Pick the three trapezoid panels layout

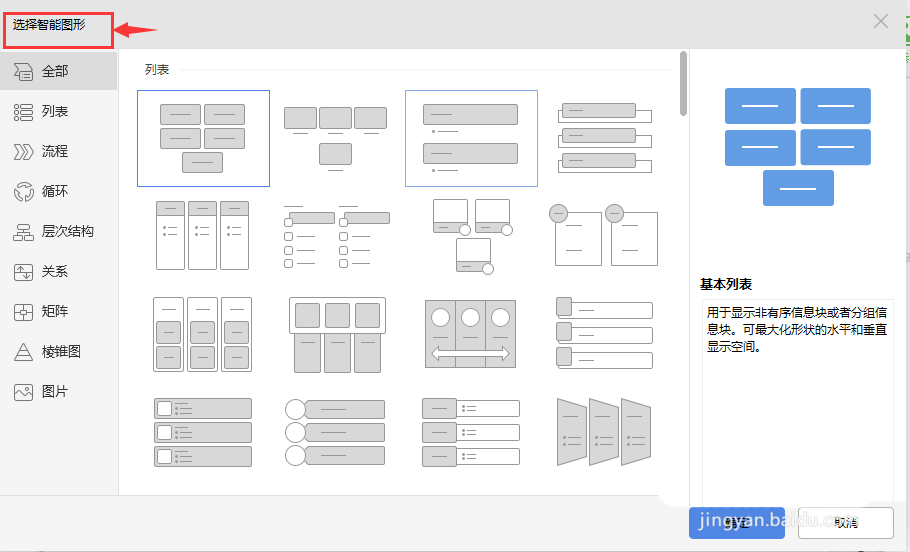(x=604, y=432)
